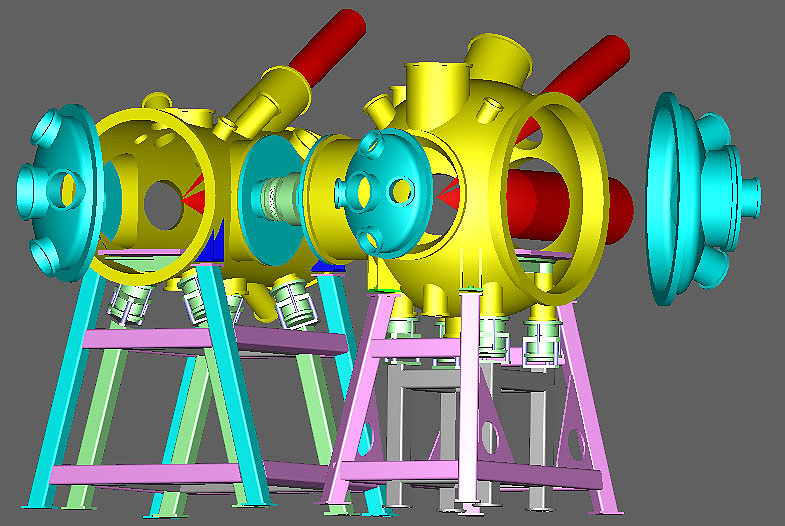Select the red cylinder at top left

click(330, 45)
